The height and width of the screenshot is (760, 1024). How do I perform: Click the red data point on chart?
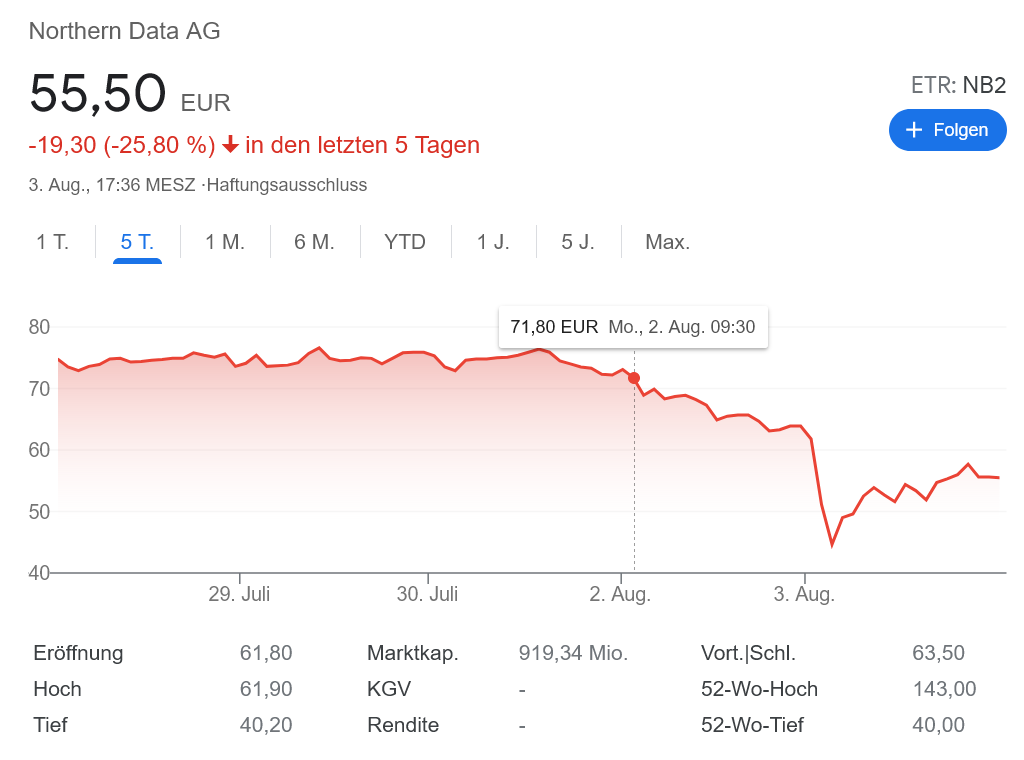coord(634,378)
